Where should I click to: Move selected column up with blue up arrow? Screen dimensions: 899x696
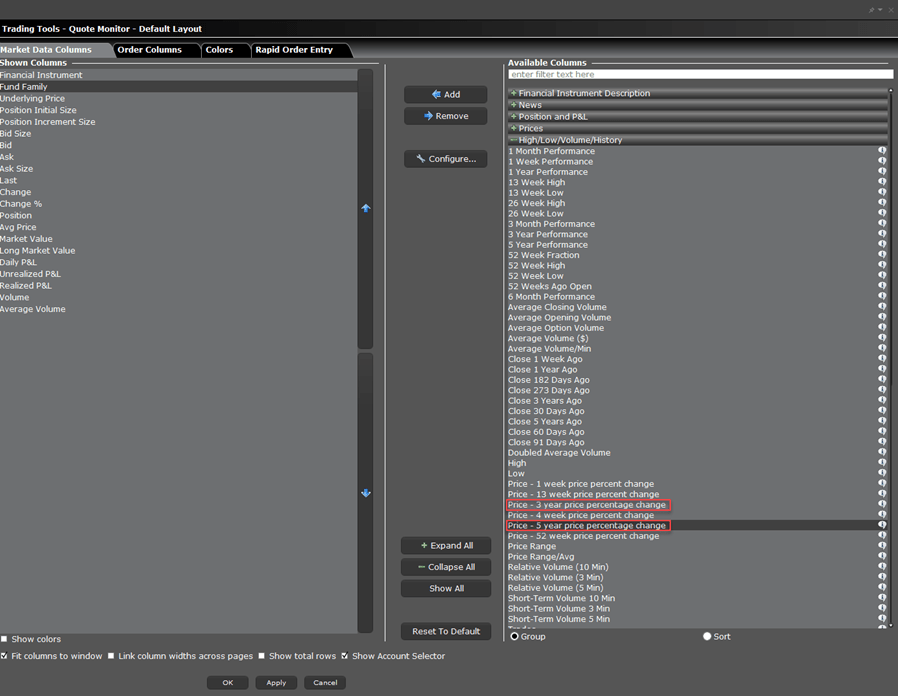click(x=365, y=208)
